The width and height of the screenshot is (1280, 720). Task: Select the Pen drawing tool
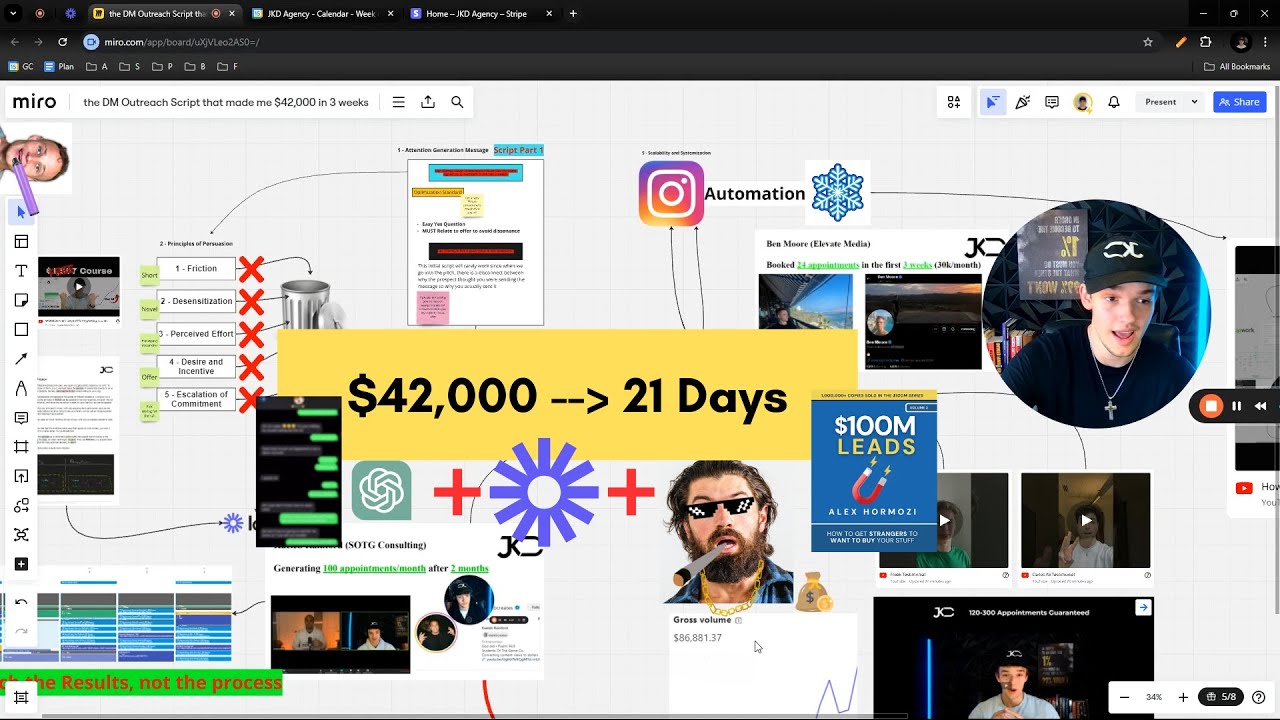21,388
